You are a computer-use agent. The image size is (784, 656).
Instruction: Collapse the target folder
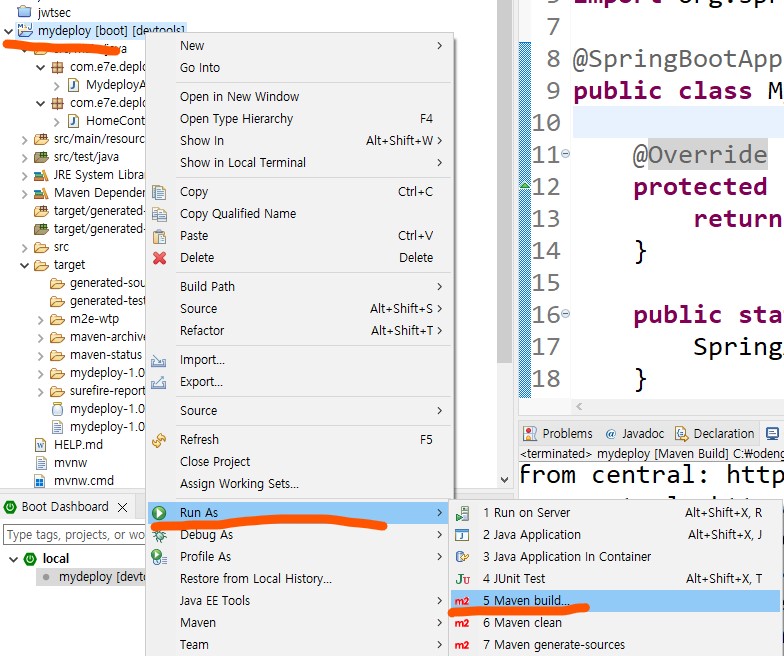coord(24,266)
